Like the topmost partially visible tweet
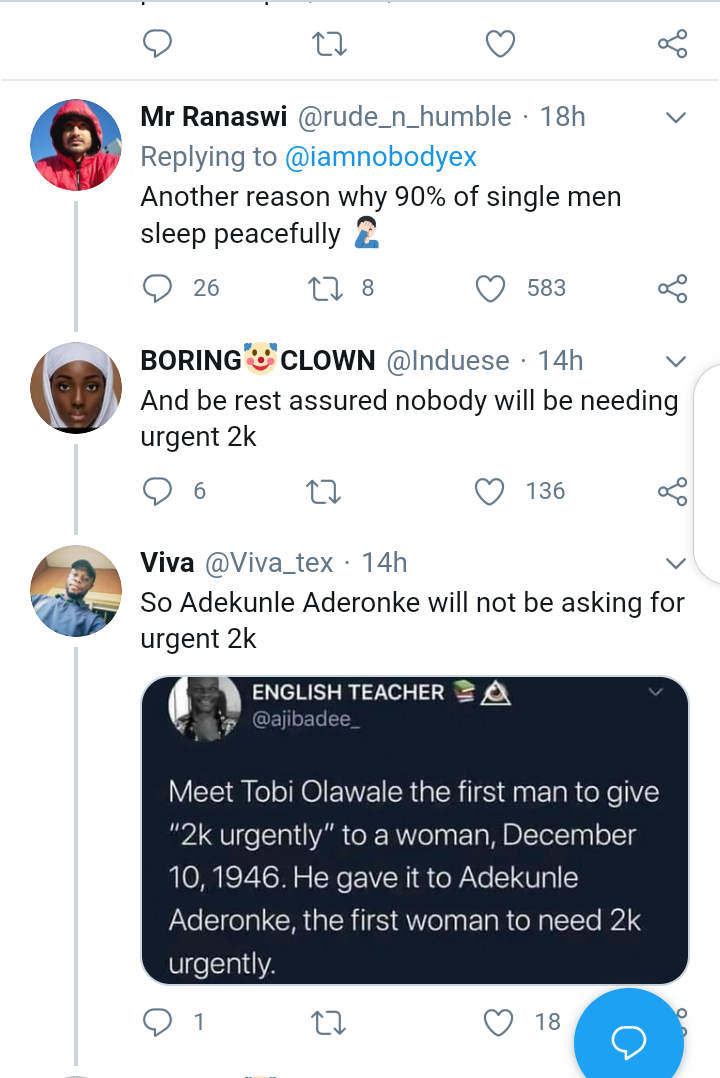The image size is (720, 1078). coord(500,44)
